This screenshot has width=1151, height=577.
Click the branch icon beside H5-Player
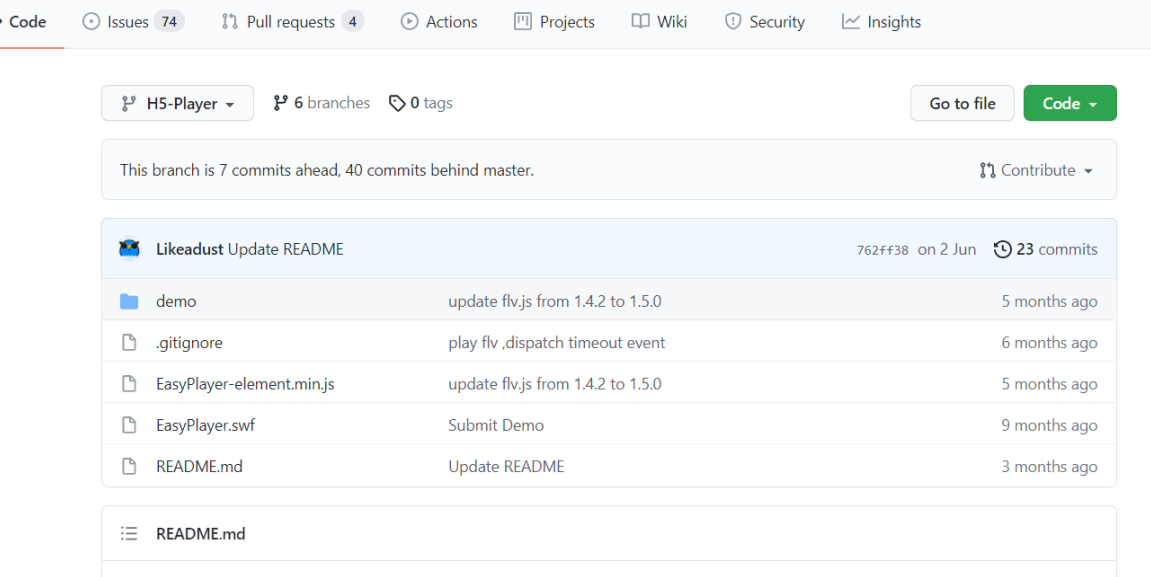pos(130,103)
